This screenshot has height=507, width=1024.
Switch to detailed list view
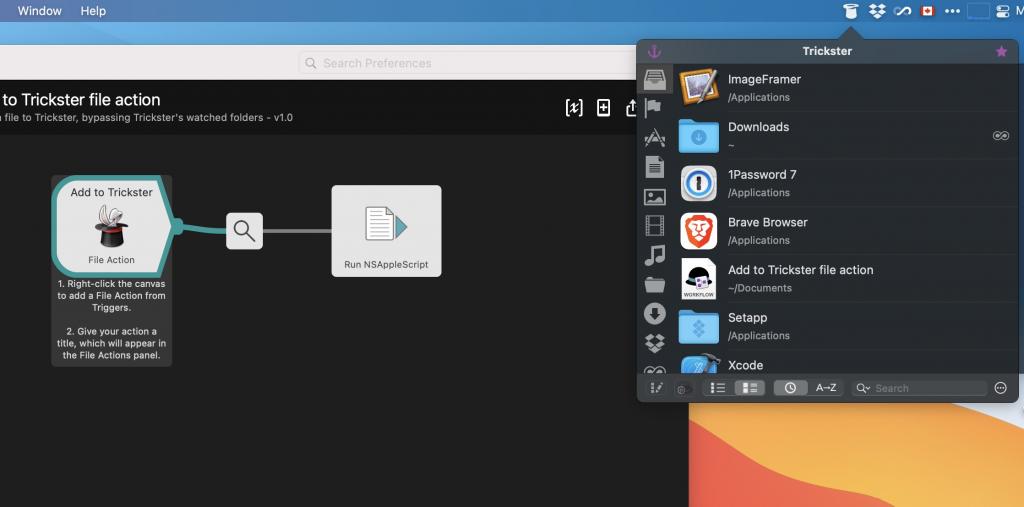coord(749,388)
